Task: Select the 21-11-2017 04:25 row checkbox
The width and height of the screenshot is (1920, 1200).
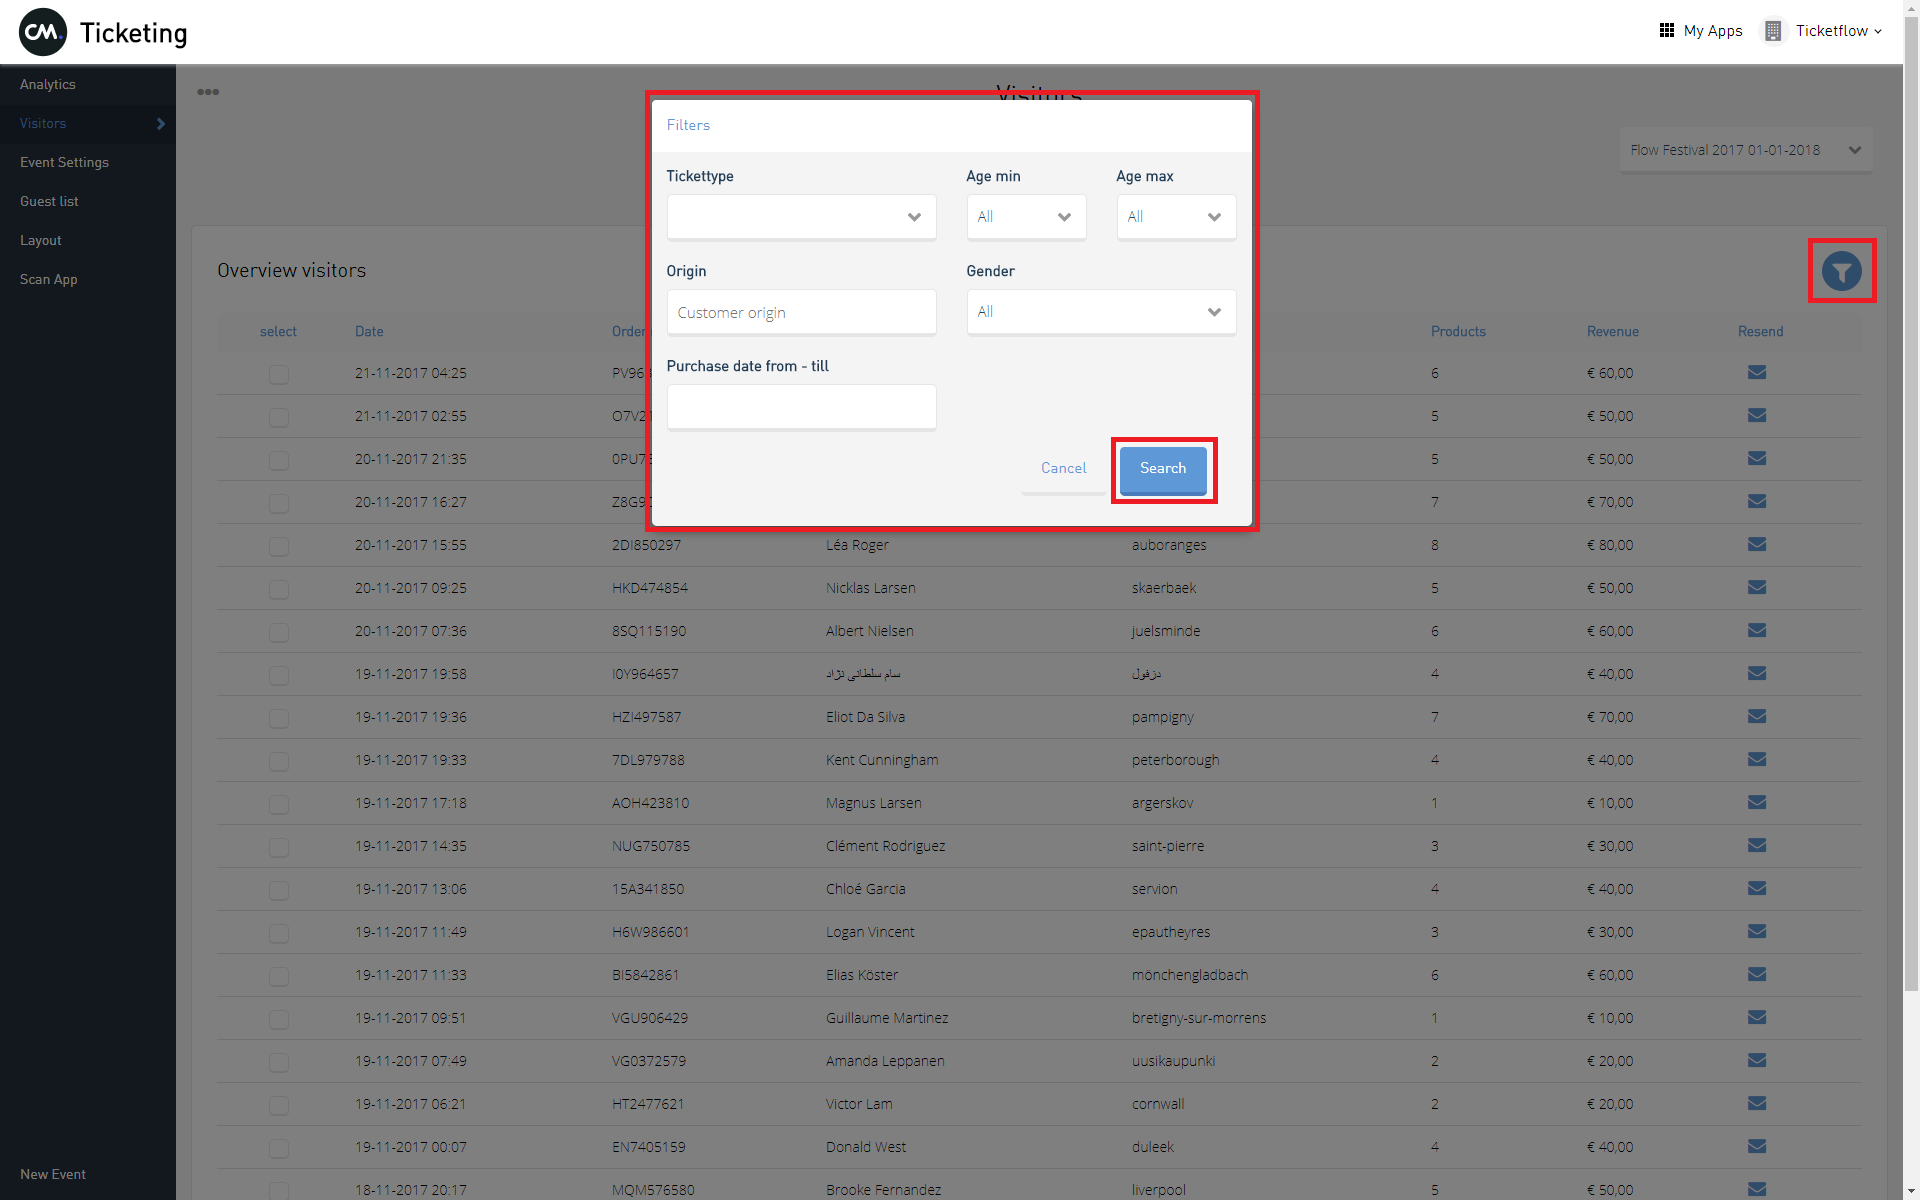Action: pos(279,374)
